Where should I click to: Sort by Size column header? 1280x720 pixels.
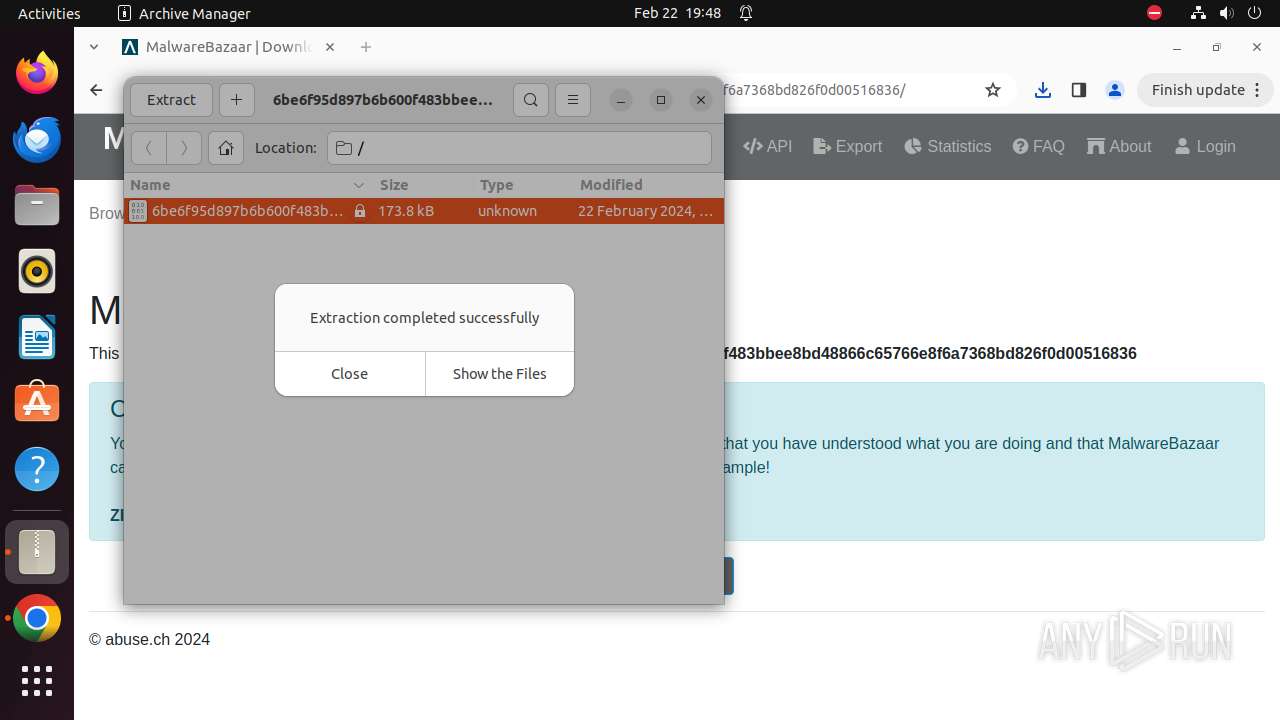[x=422, y=185]
